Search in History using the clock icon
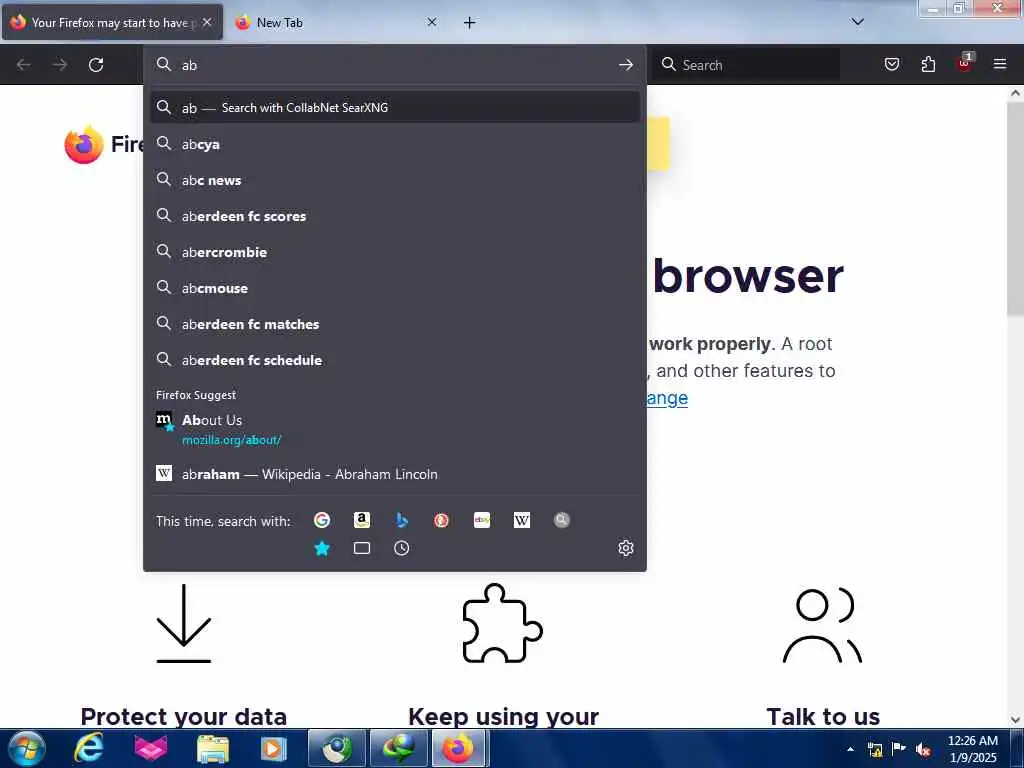The height and width of the screenshot is (768, 1024). [x=402, y=548]
